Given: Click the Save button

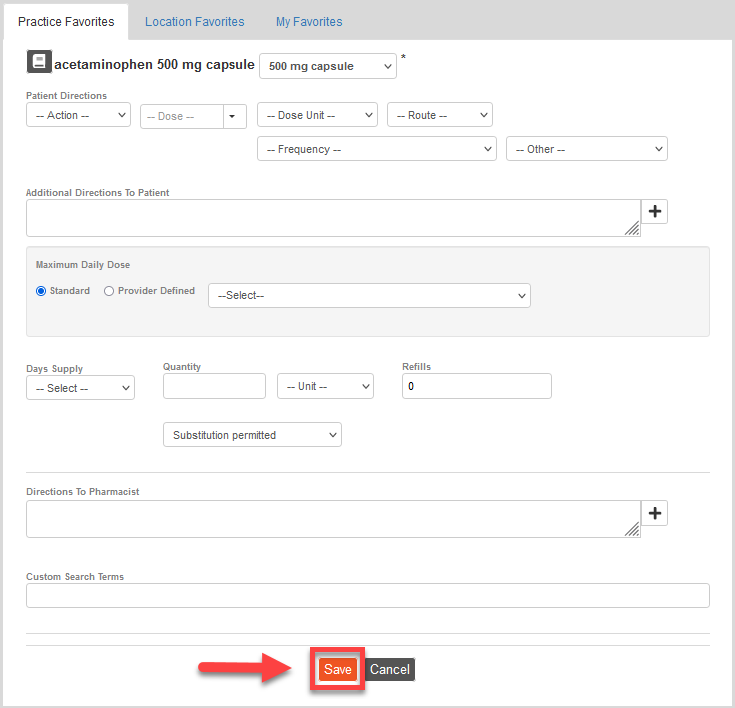Looking at the screenshot, I should point(338,669).
